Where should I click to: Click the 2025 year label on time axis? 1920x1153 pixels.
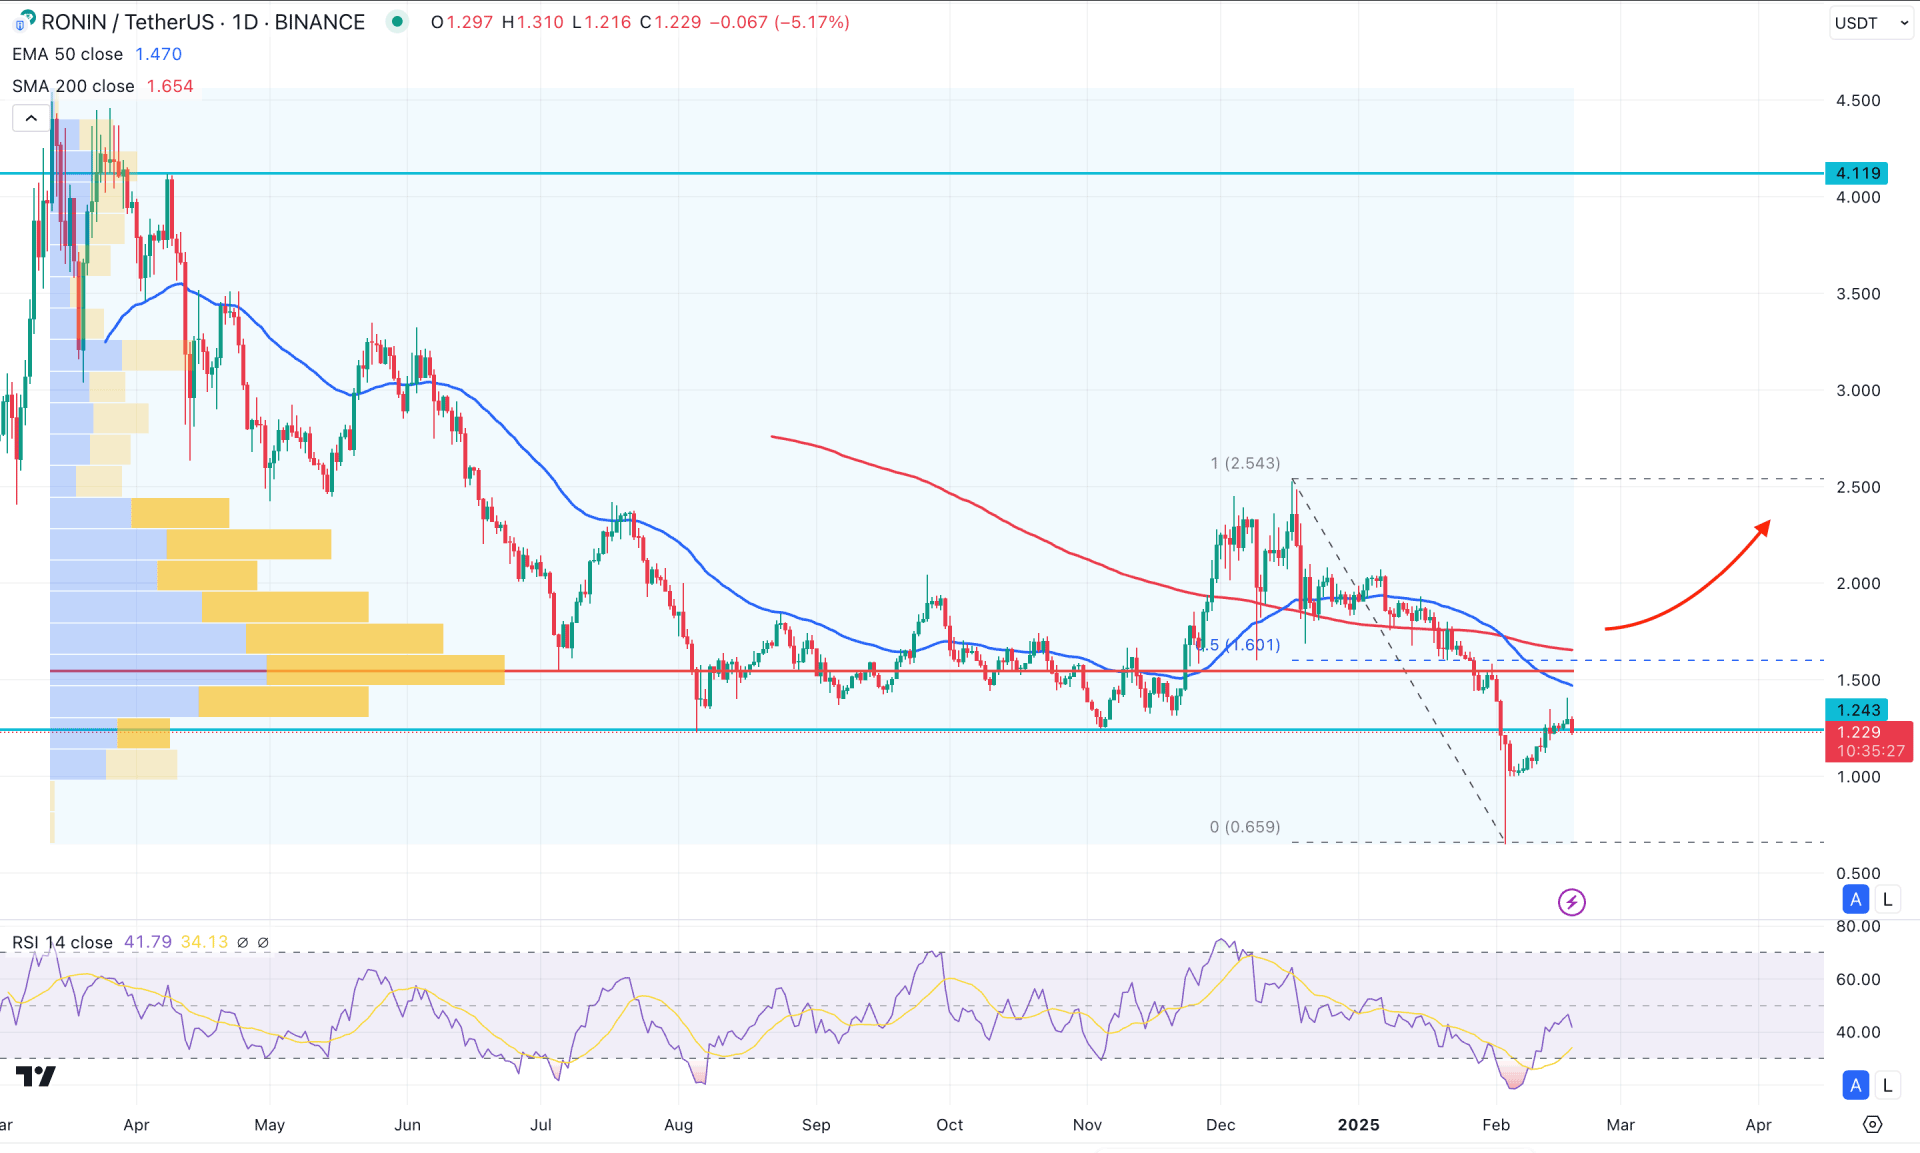(x=1358, y=1125)
